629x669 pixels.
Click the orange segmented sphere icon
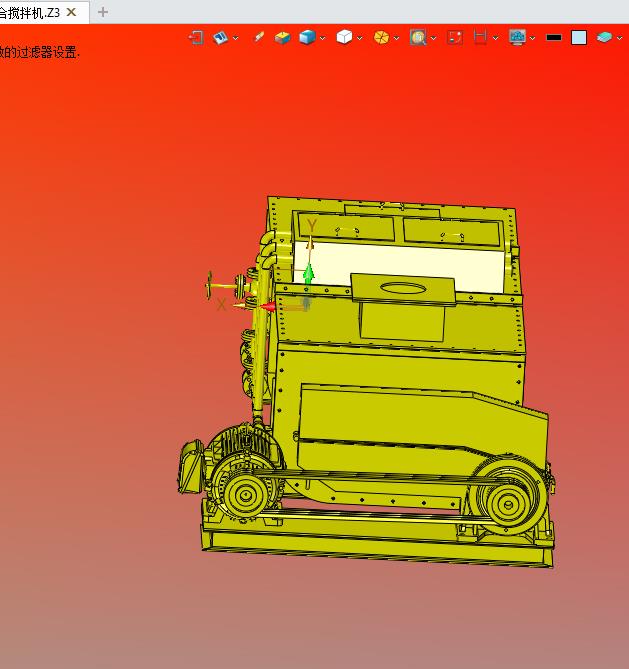click(381, 38)
